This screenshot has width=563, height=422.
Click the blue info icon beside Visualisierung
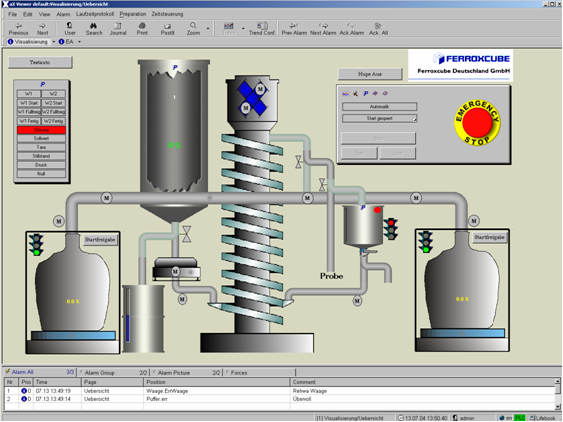pyautogui.click(x=10, y=42)
